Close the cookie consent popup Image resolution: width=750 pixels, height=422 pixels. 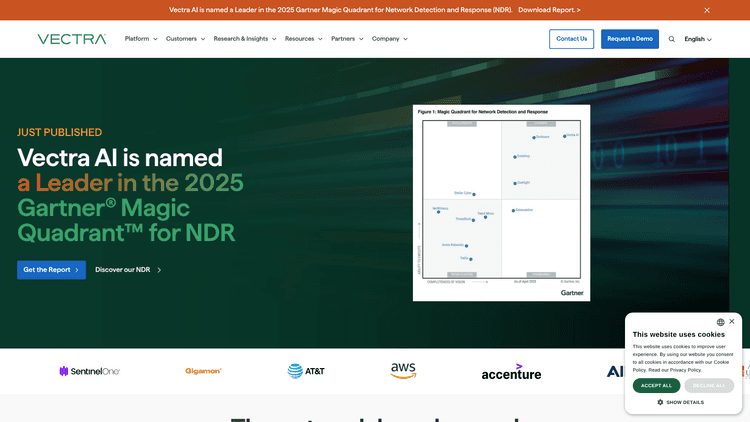tap(732, 322)
